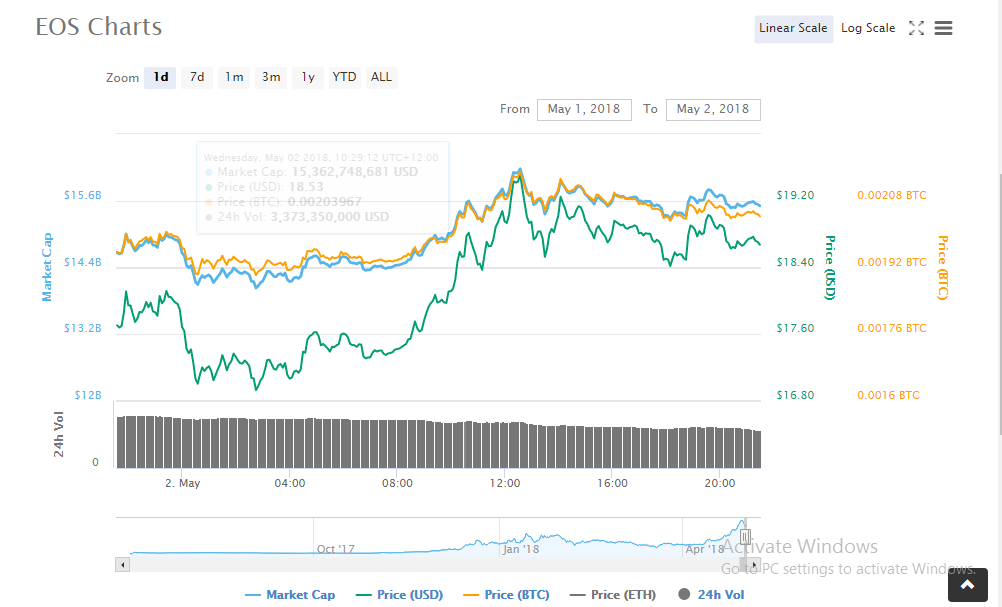The height and width of the screenshot is (607, 1002).
Task: Toggle fullscreen chart view icon
Action: coord(916,28)
